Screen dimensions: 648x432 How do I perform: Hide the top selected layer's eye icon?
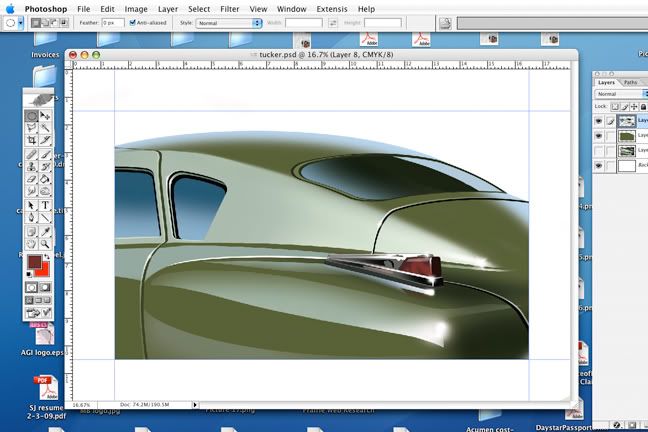pos(598,121)
